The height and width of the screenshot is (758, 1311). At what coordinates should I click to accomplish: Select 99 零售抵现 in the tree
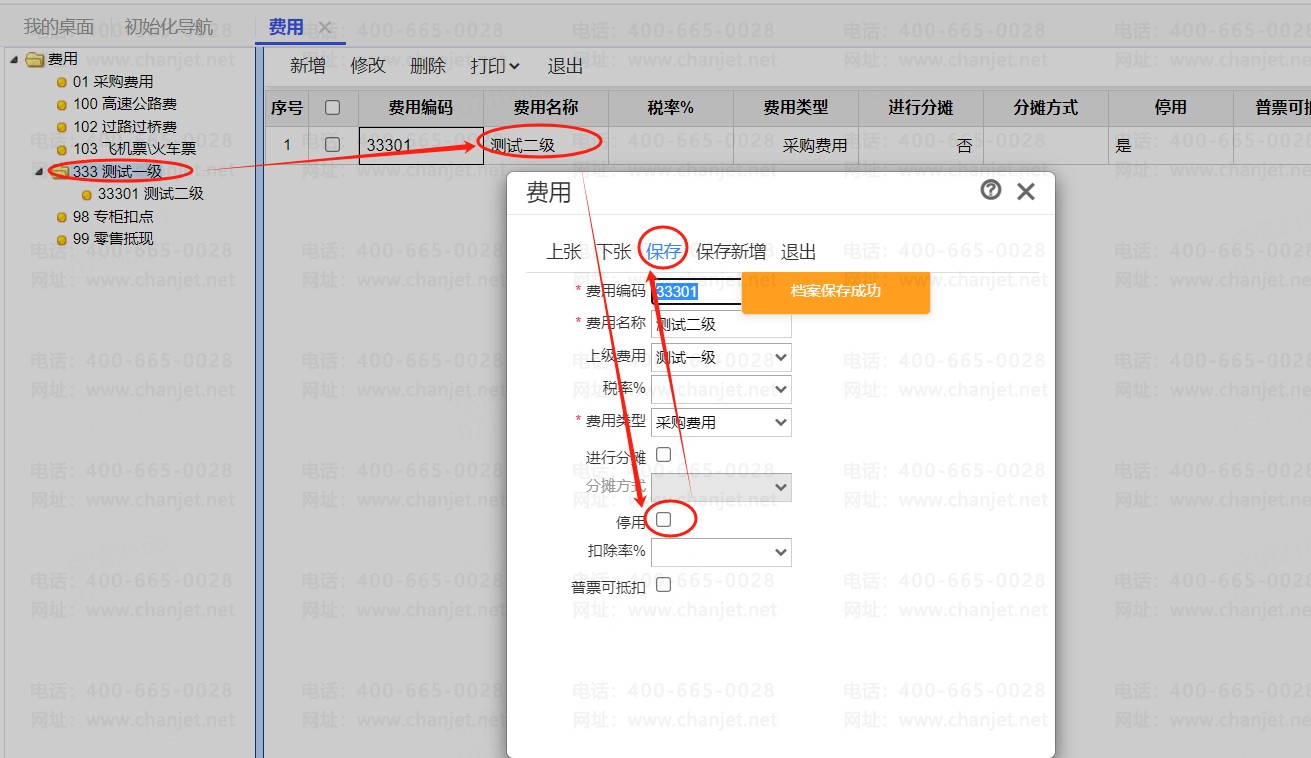coord(113,239)
